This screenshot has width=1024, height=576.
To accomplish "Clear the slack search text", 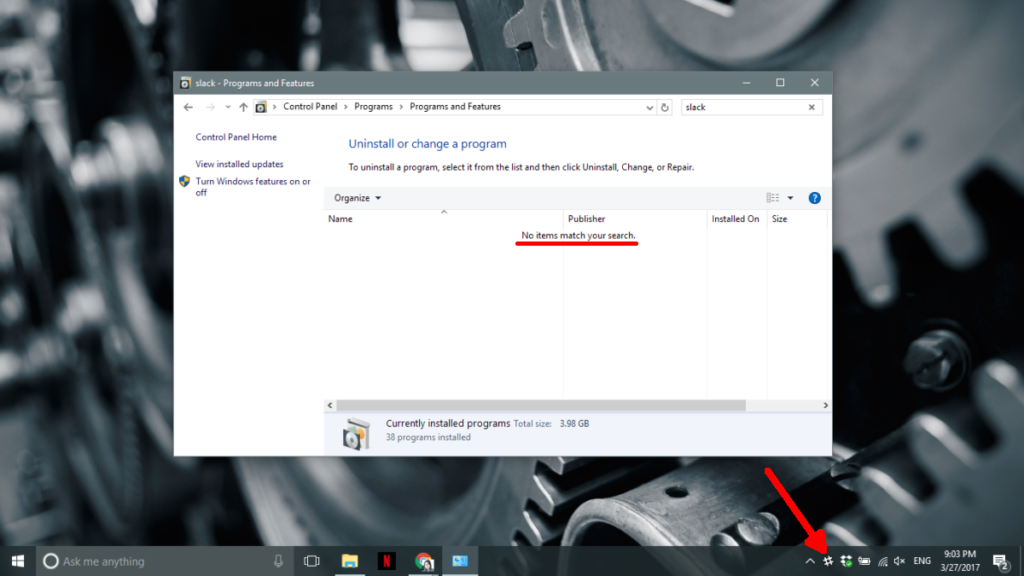I will [x=812, y=107].
